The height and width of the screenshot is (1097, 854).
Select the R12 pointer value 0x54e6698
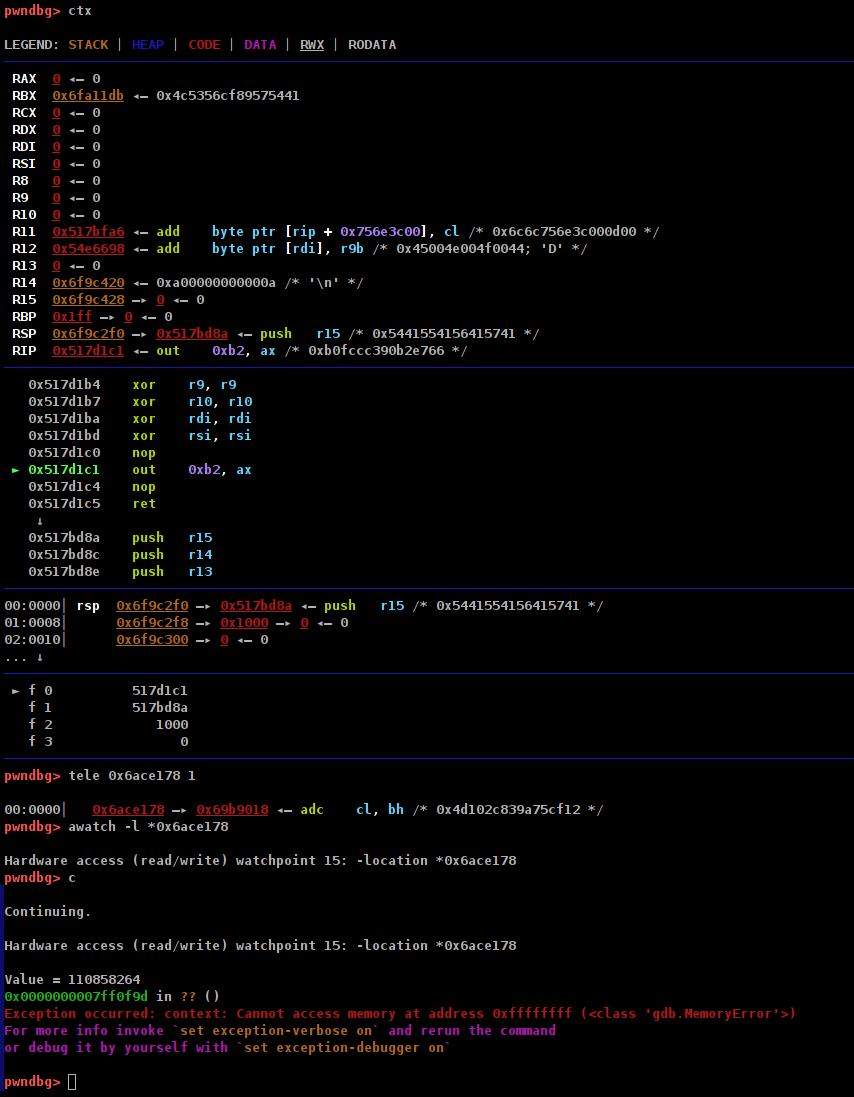pyautogui.click(x=88, y=249)
